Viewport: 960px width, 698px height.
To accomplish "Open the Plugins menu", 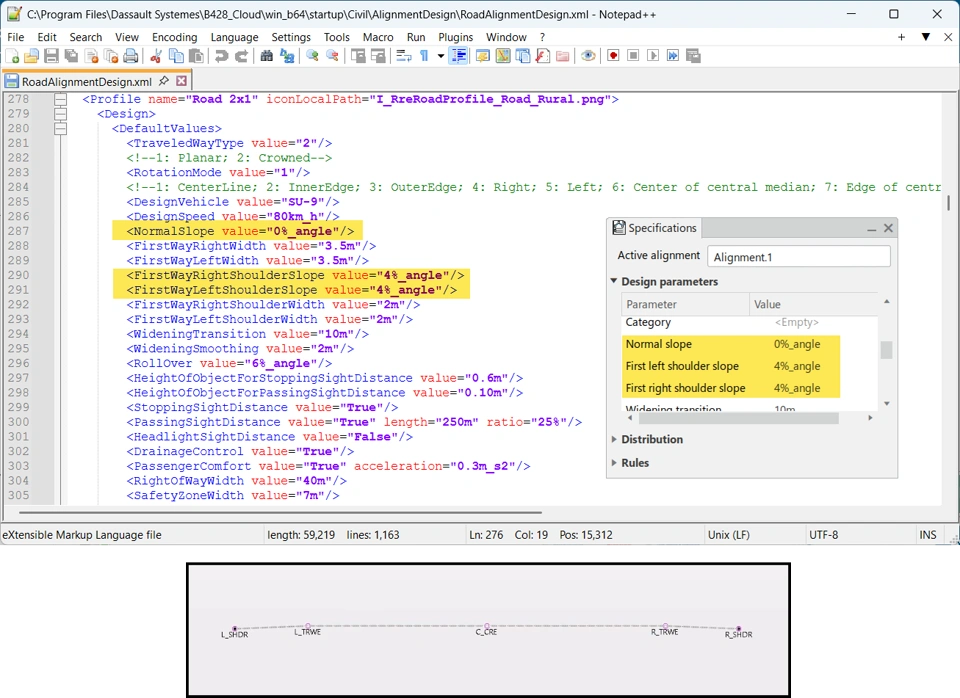I will (x=455, y=37).
